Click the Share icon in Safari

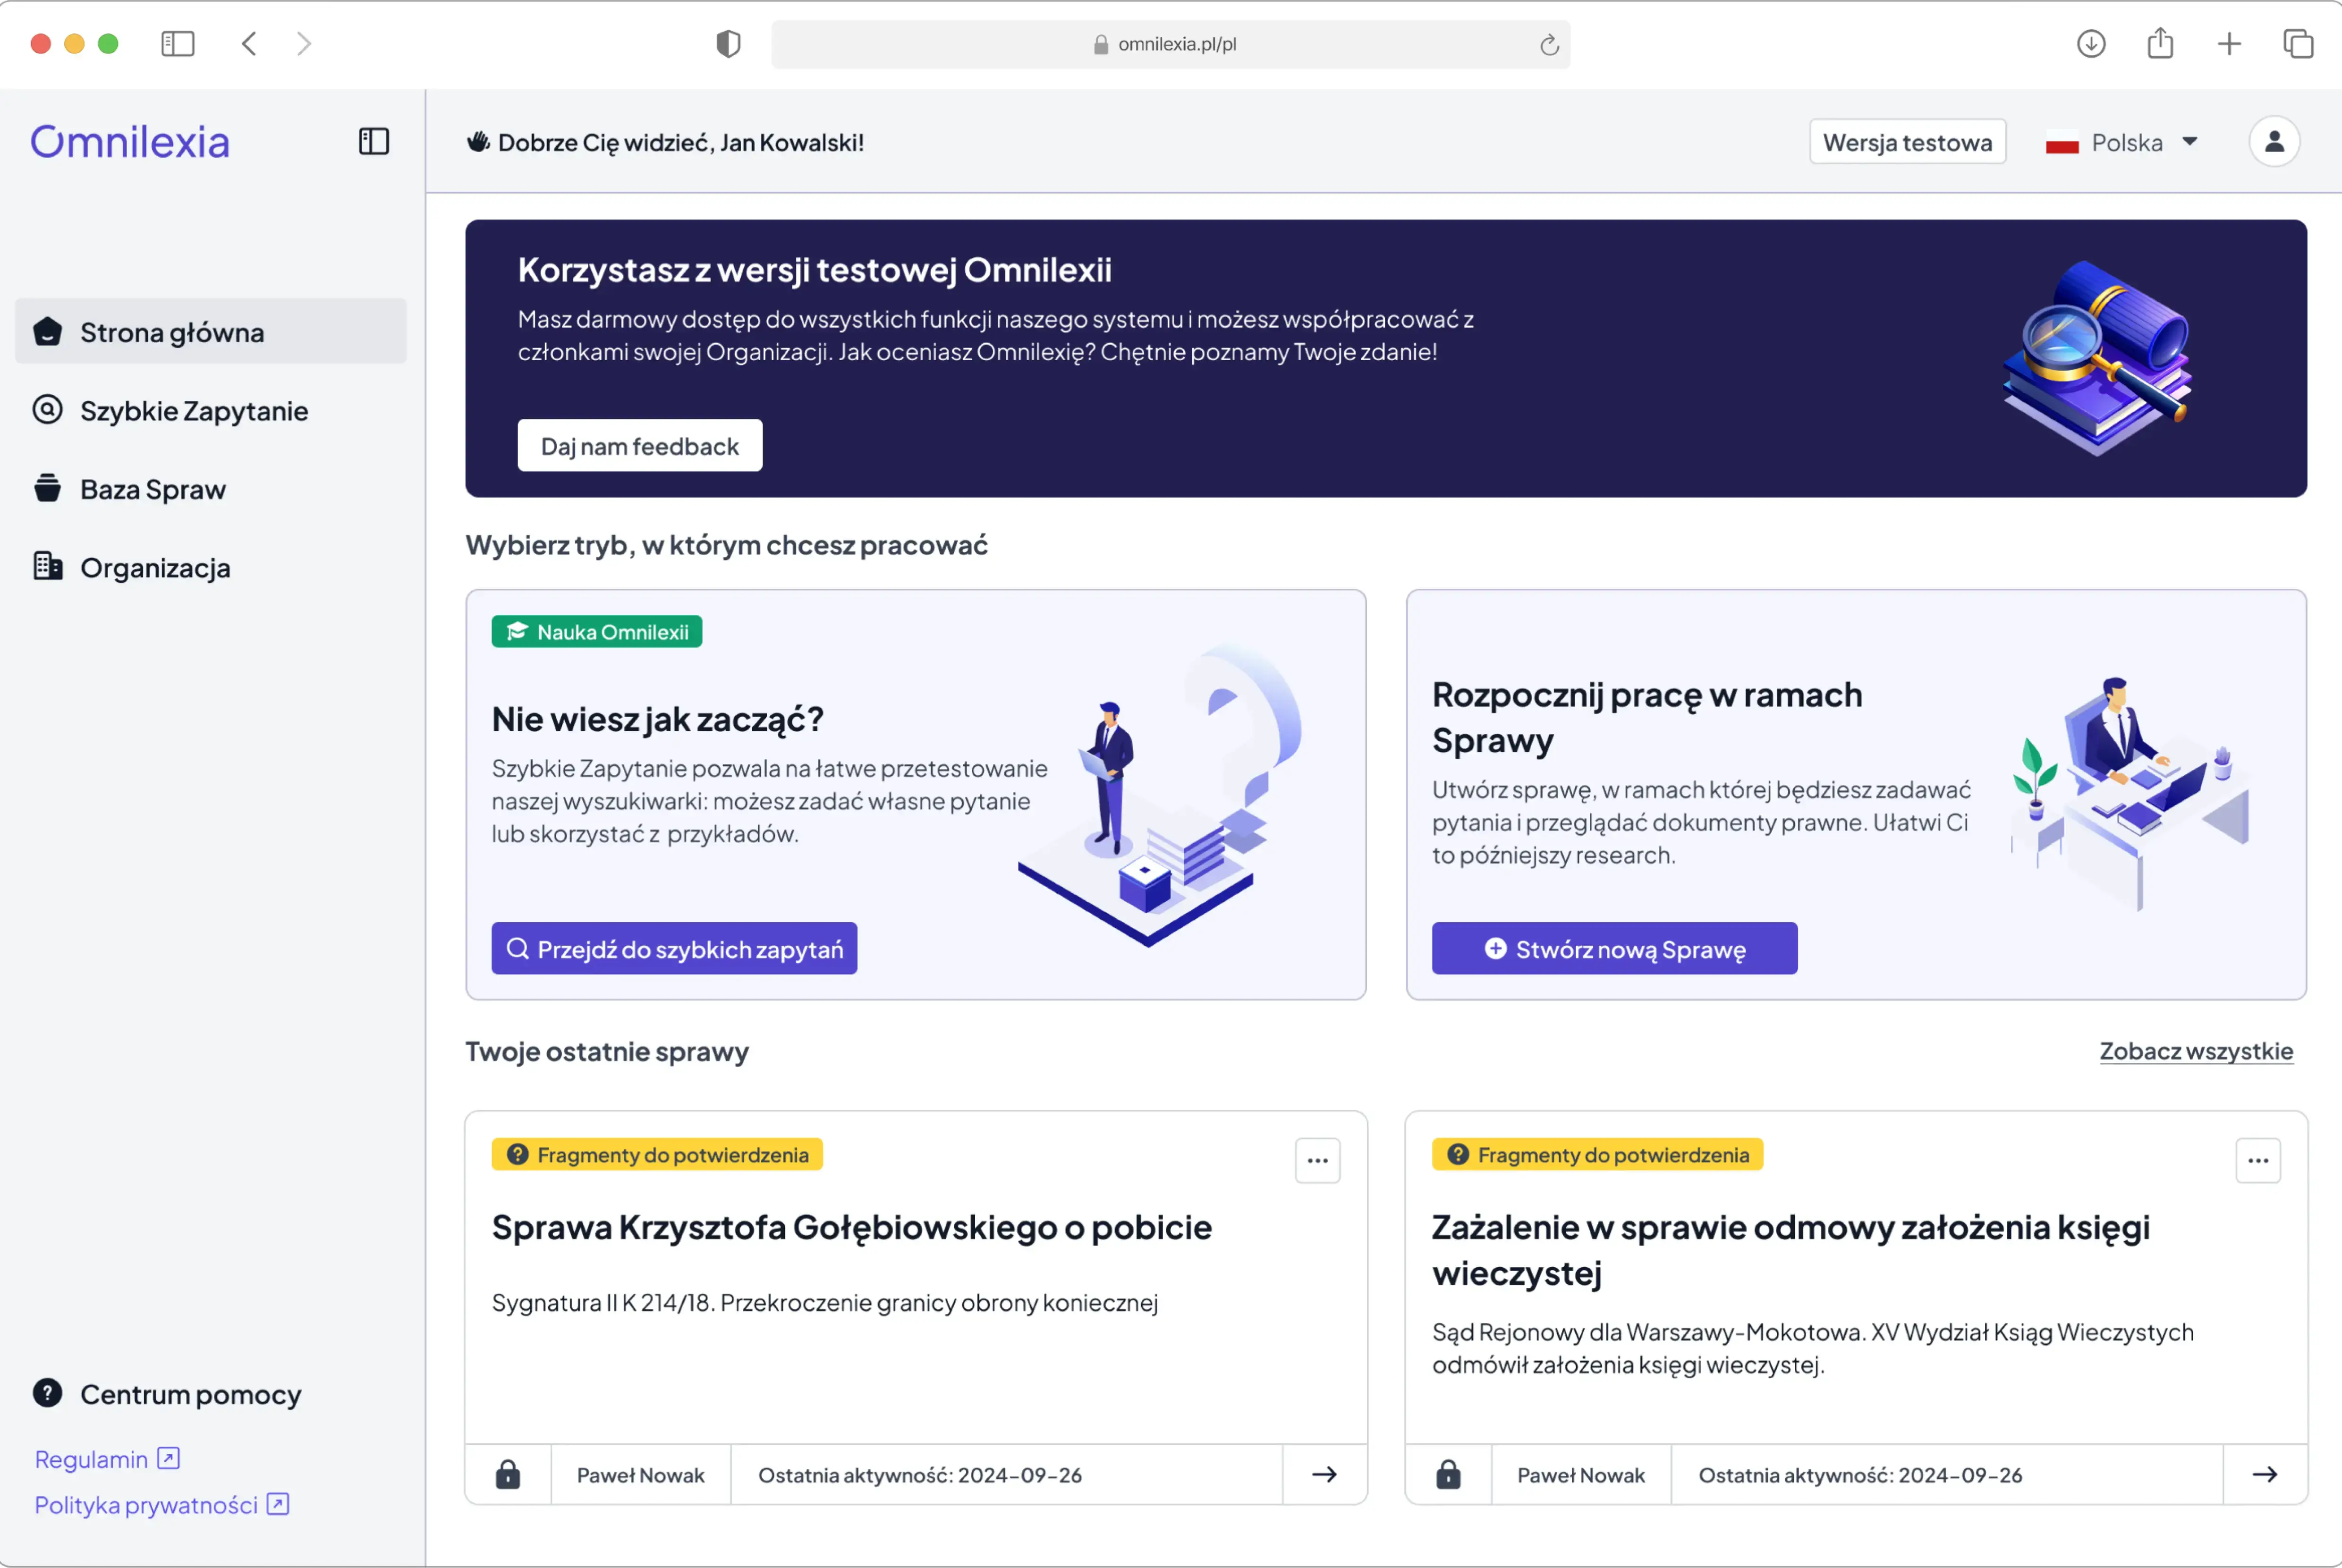click(2160, 43)
